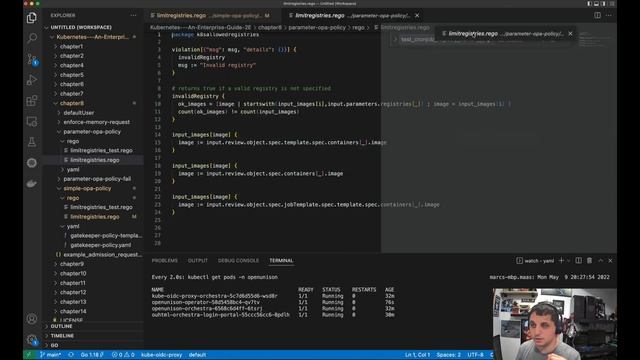
Task: Kill terminal with trash icon
Action: [x=589, y=260]
